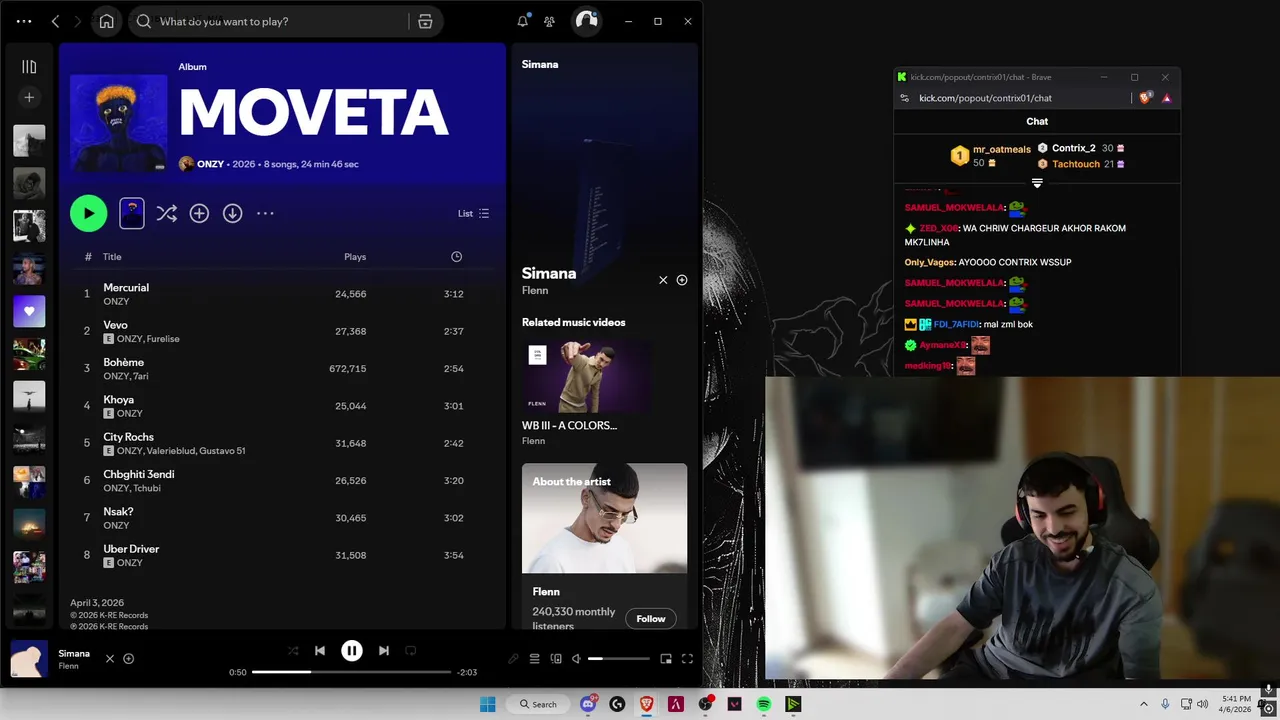Image resolution: width=1280 pixels, height=720 pixels.
Task: Add Simana to Liked Songs in side panel
Action: point(682,280)
